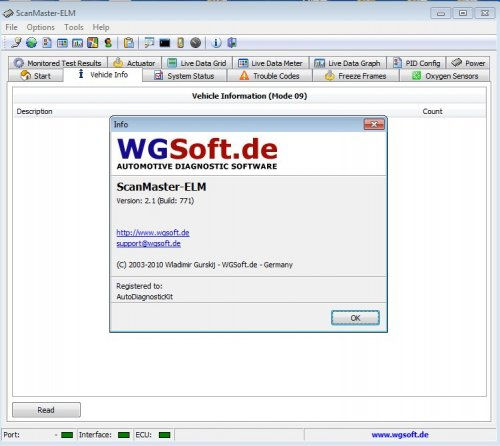500x446 pixels.
Task: Click the Vehicle Information (Mode 09) heading
Action: pyautogui.click(x=249, y=96)
